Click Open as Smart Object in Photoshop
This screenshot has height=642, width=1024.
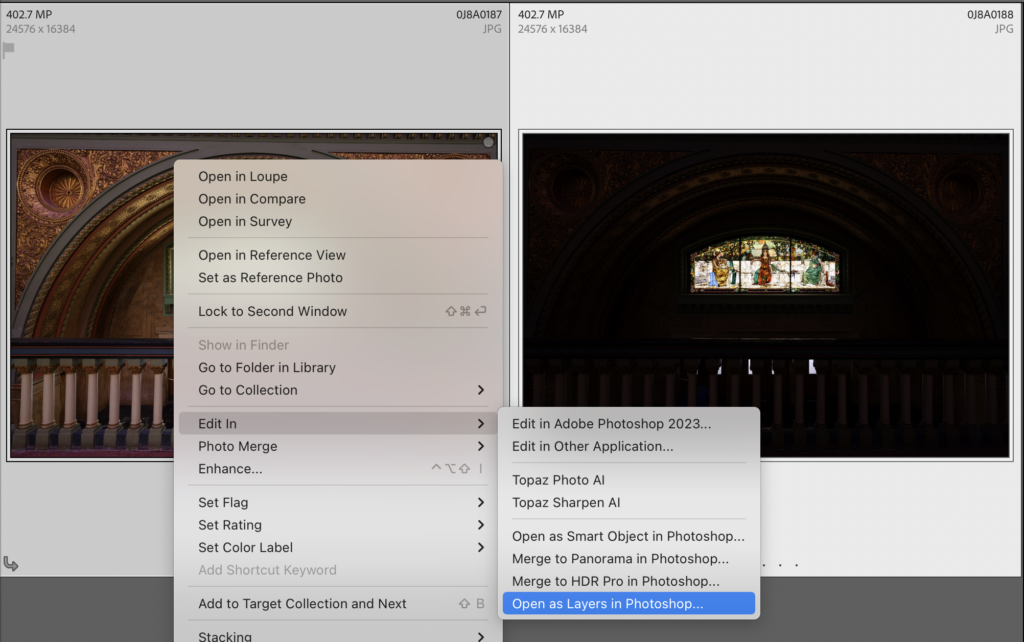click(628, 536)
